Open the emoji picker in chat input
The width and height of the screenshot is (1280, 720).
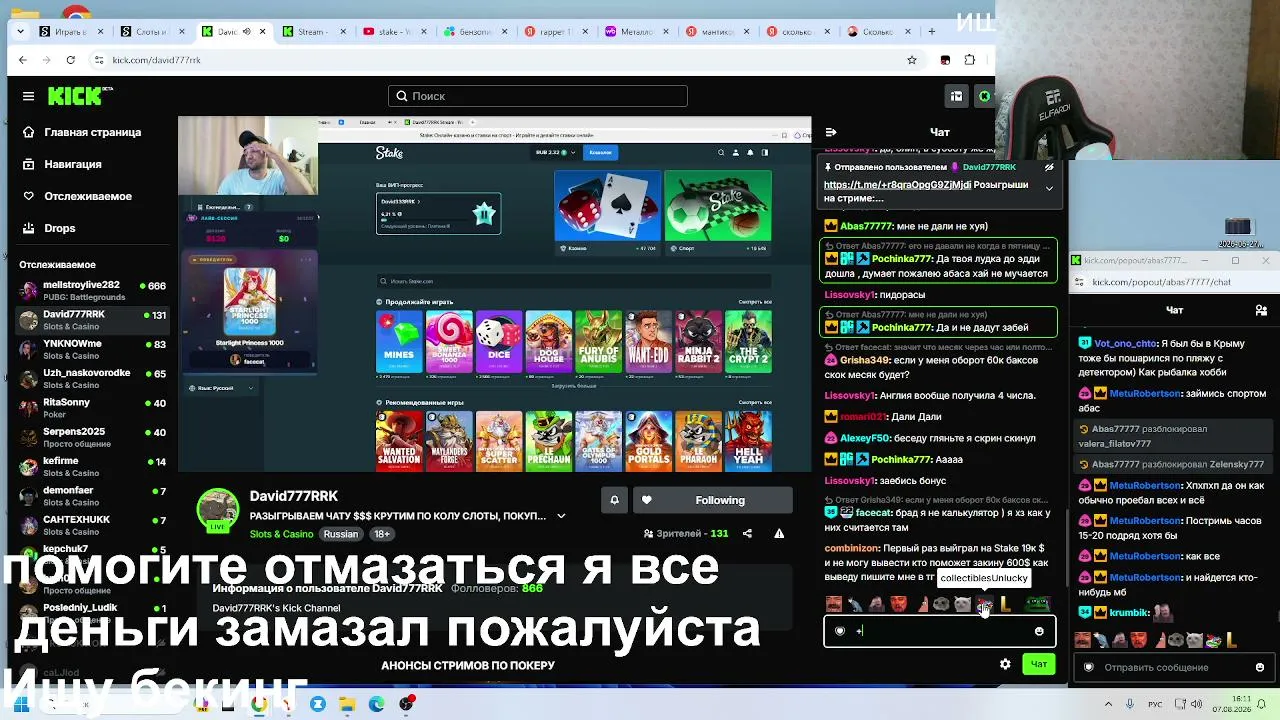click(1039, 631)
